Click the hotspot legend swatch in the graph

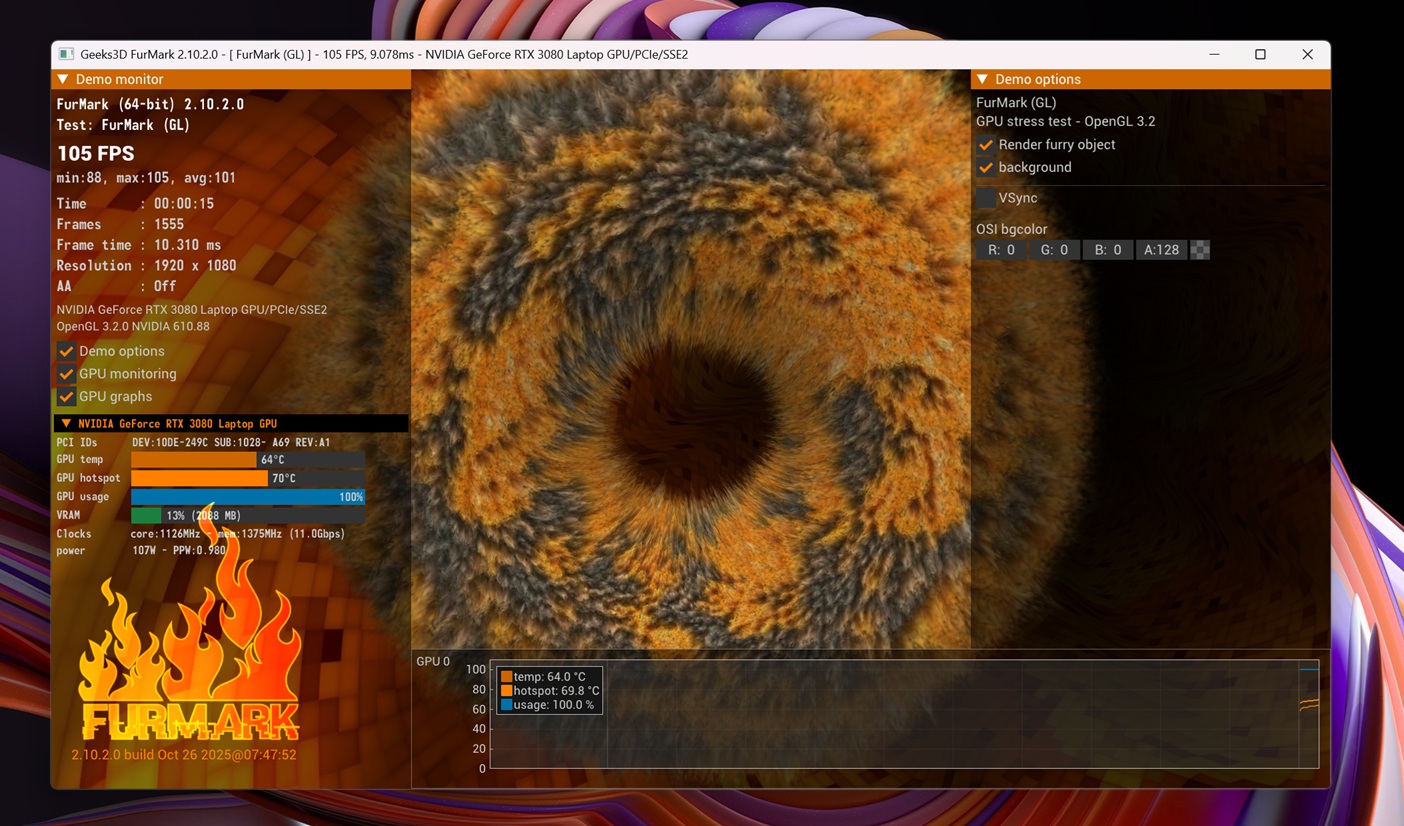[506, 691]
